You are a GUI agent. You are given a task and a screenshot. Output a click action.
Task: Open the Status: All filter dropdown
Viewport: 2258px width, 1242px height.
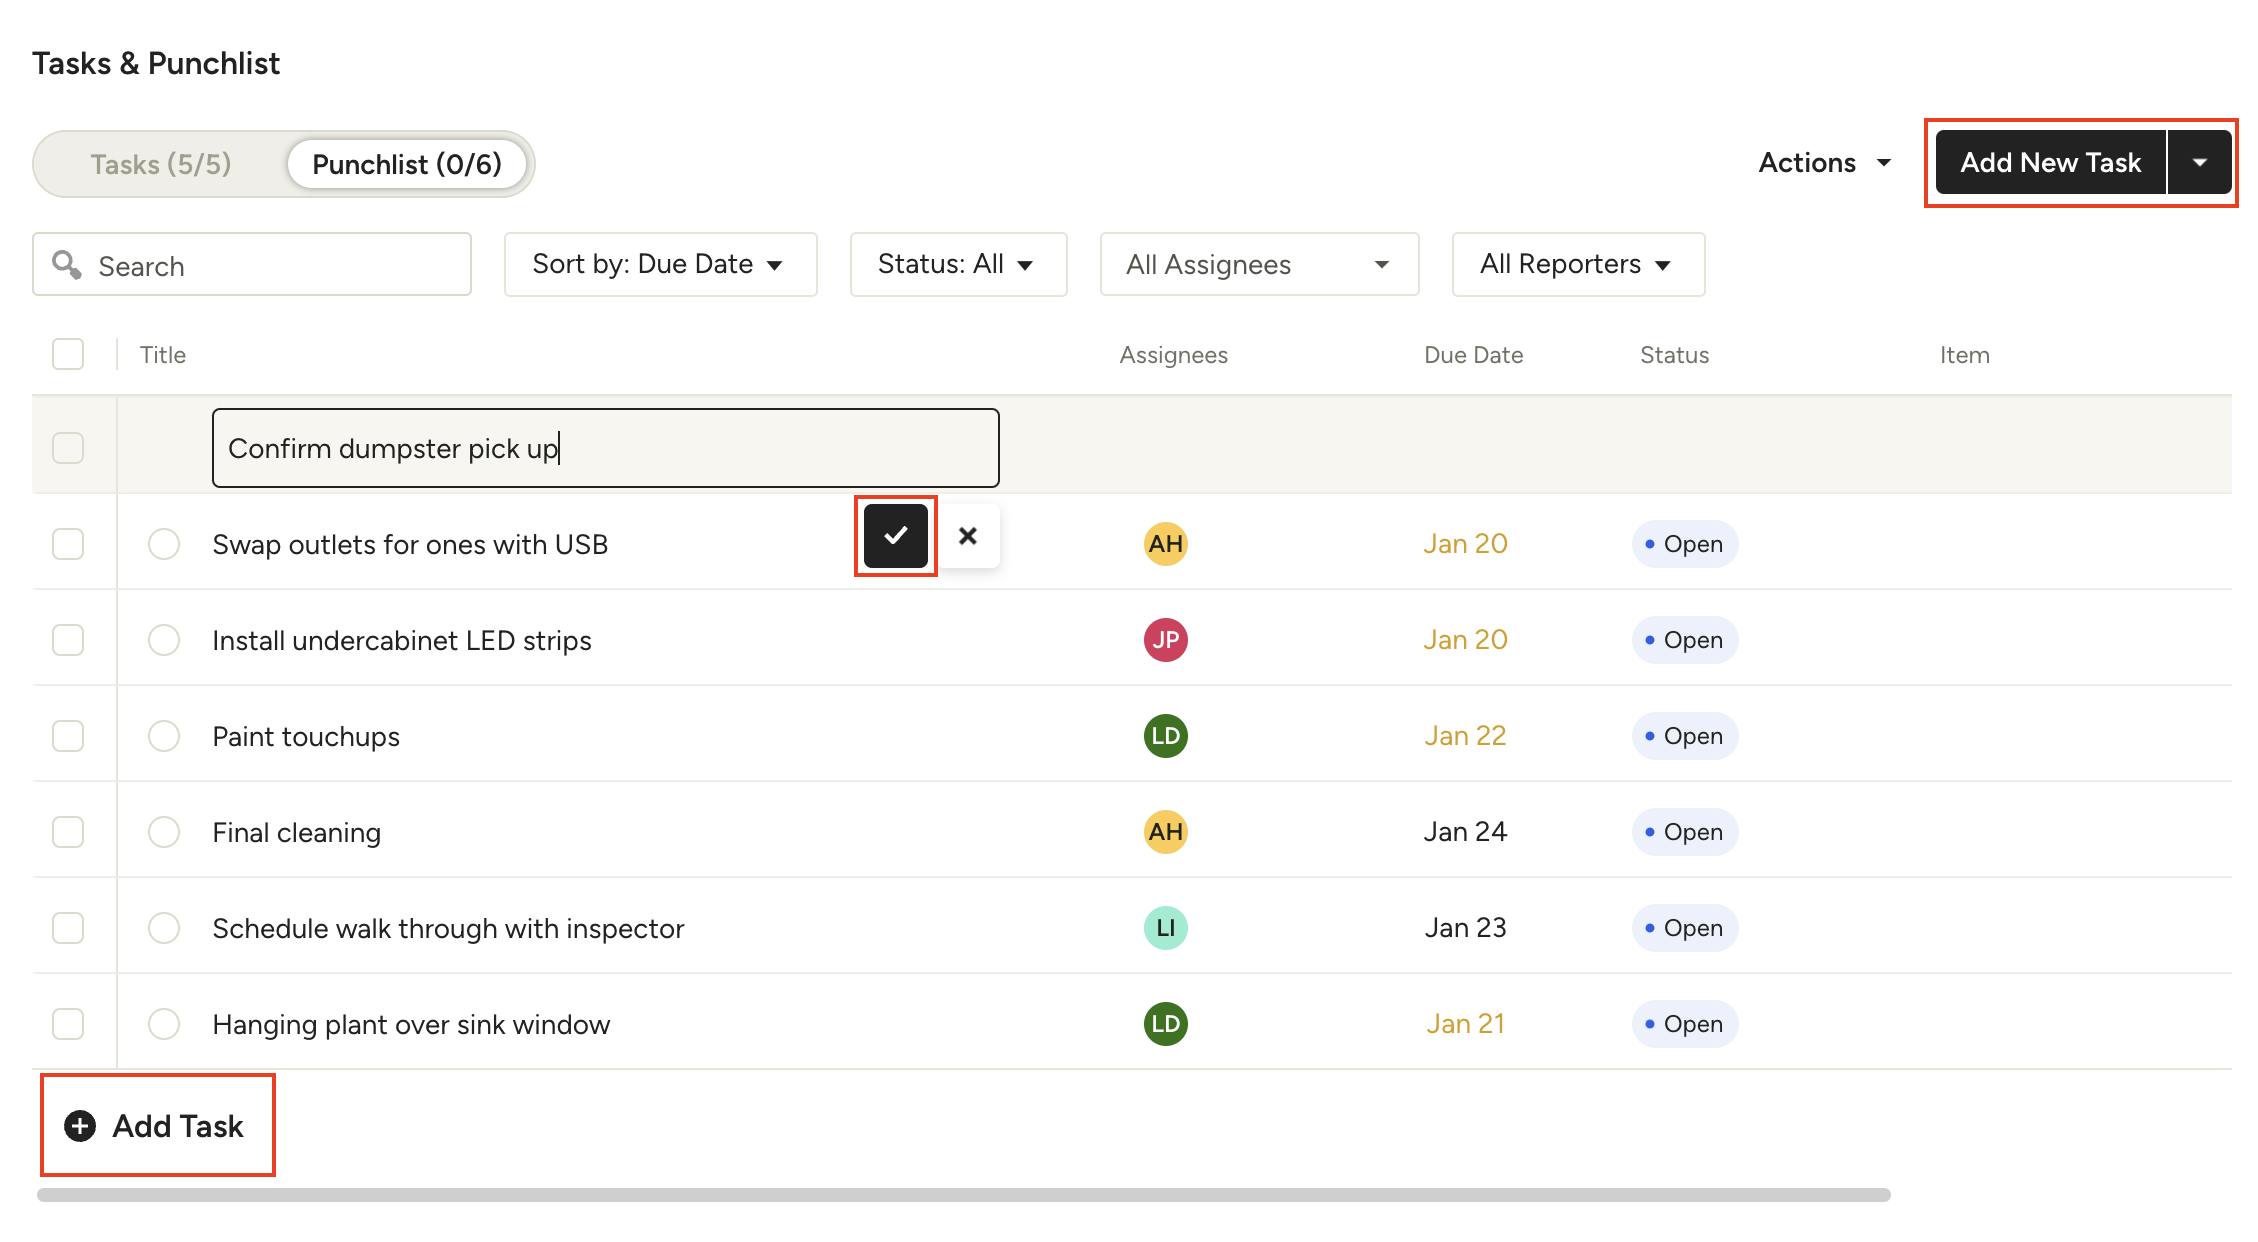(958, 264)
